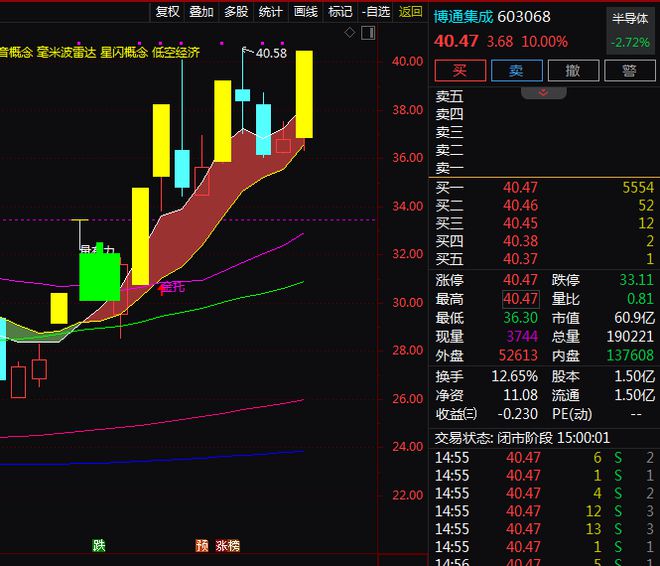This screenshot has height=566, width=660.
Task: Activate the 画线 drawing tool
Action: [306, 12]
